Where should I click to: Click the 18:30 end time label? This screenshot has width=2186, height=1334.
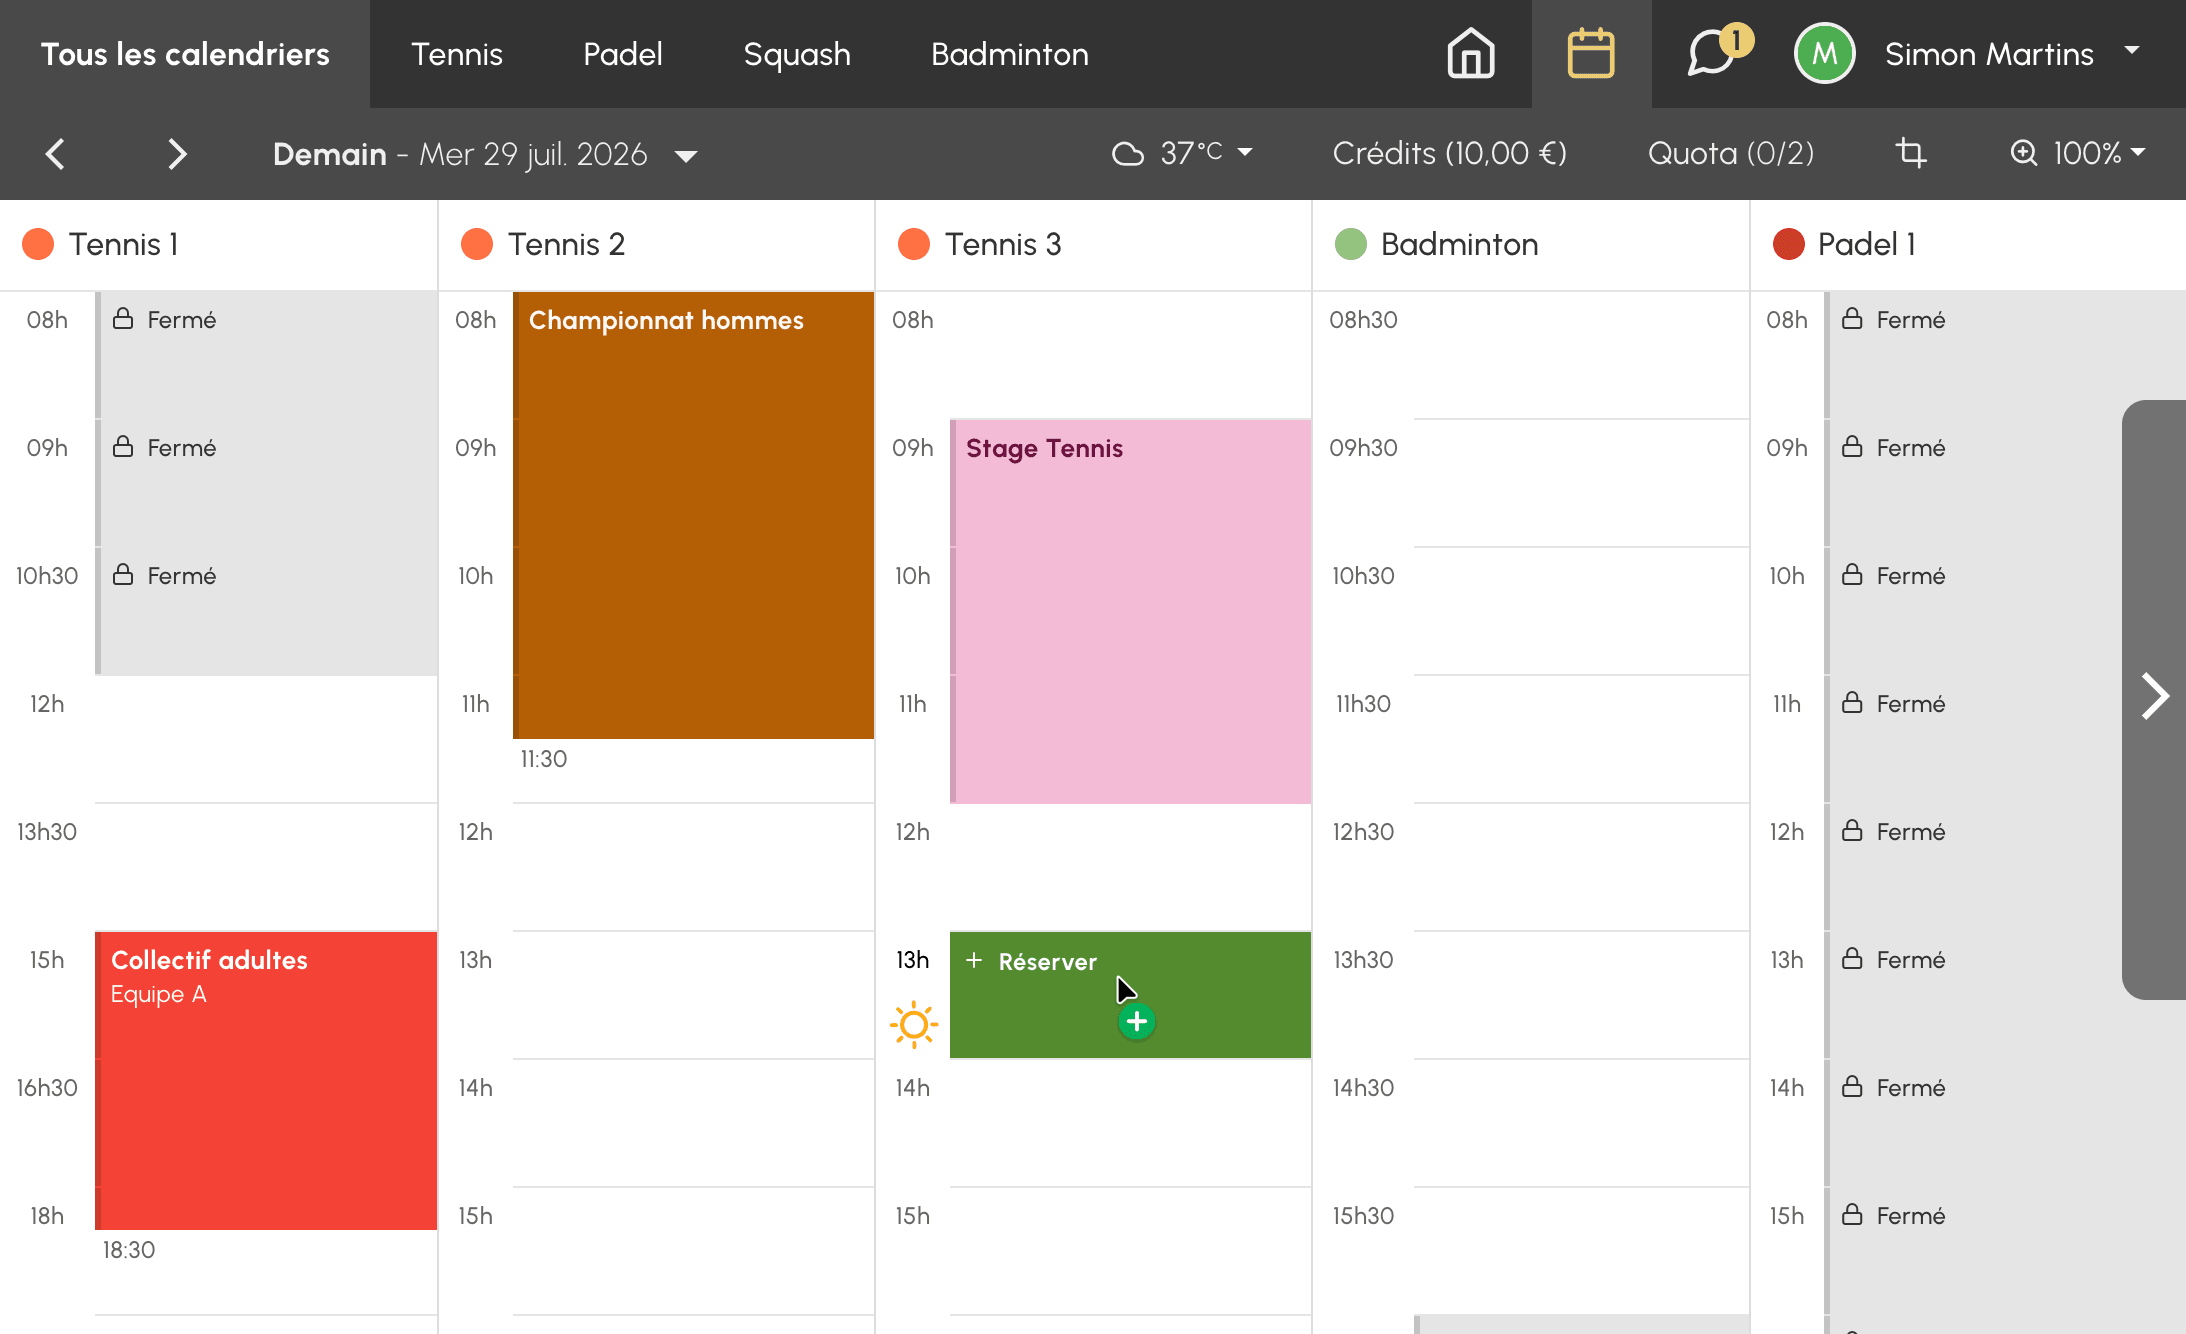129,1250
